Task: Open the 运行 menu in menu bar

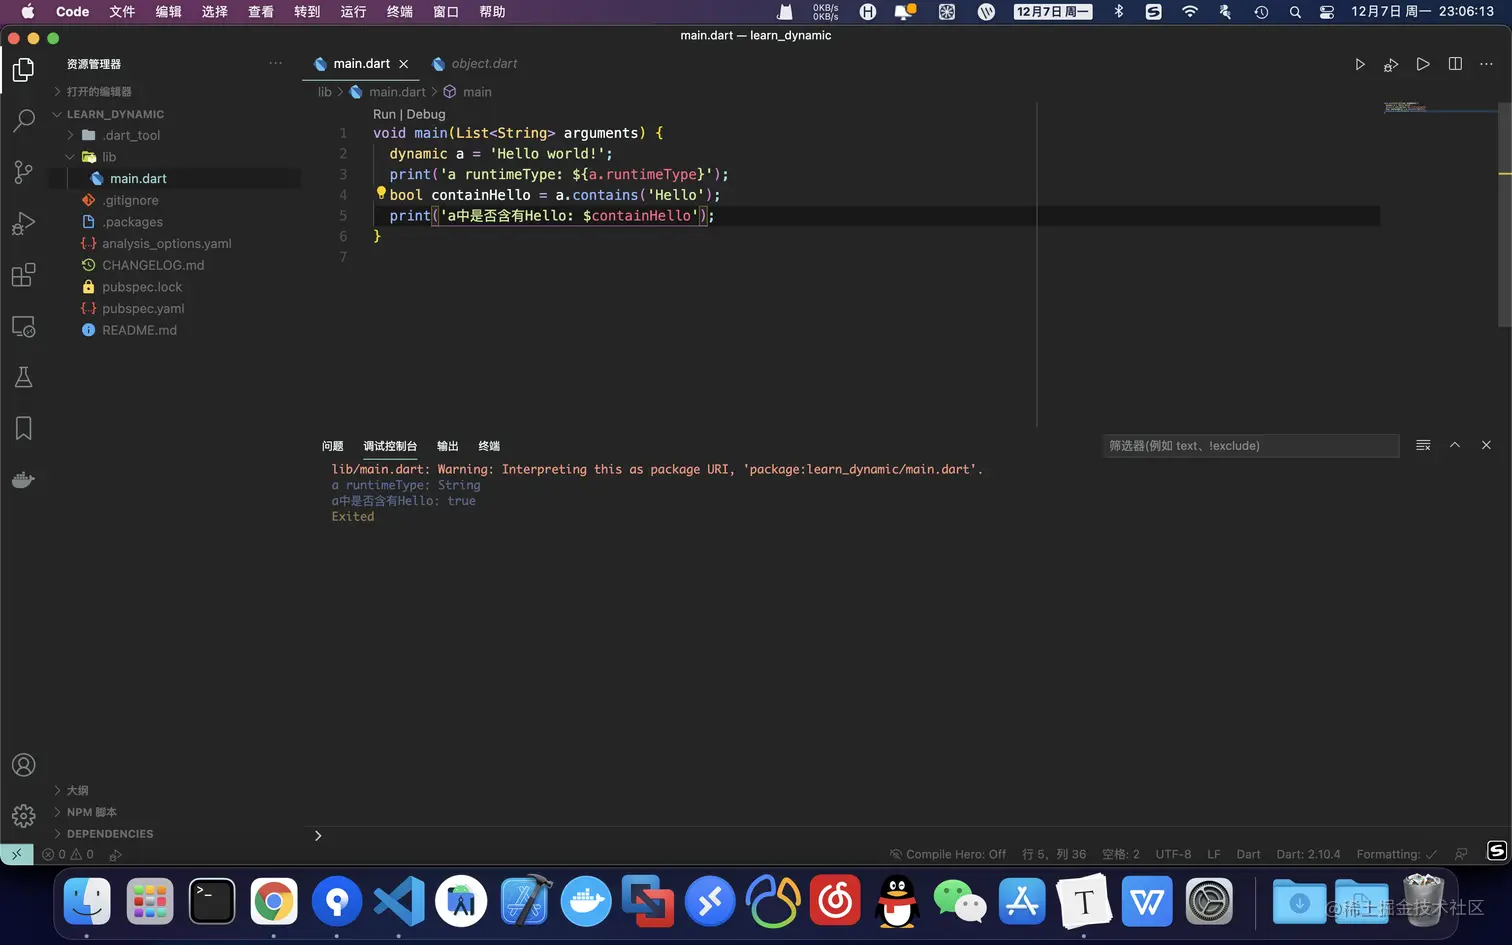Action: (353, 12)
